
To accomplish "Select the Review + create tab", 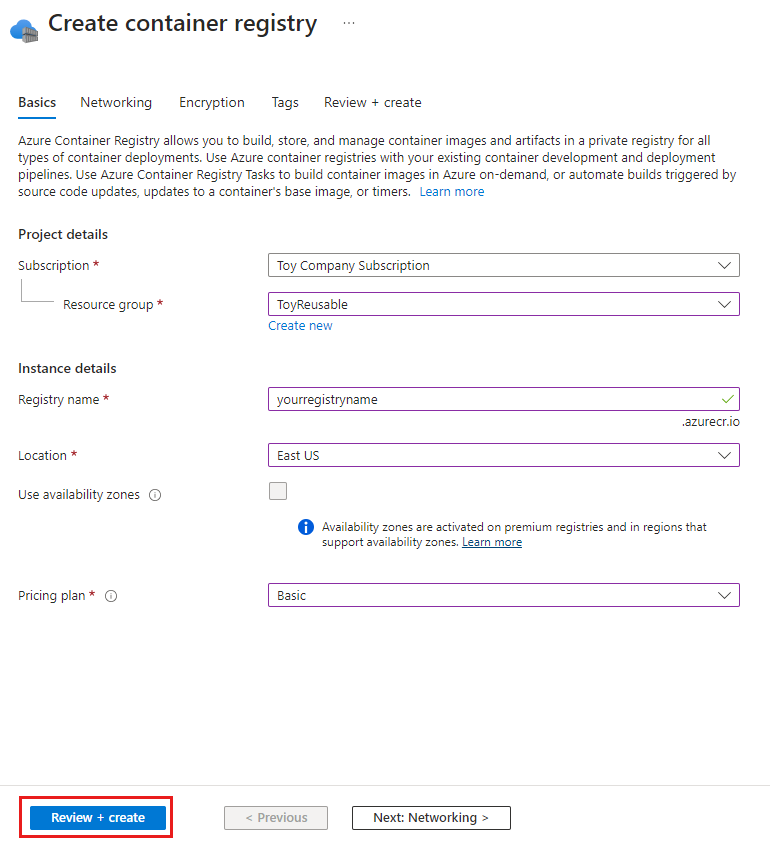I will [x=372, y=102].
